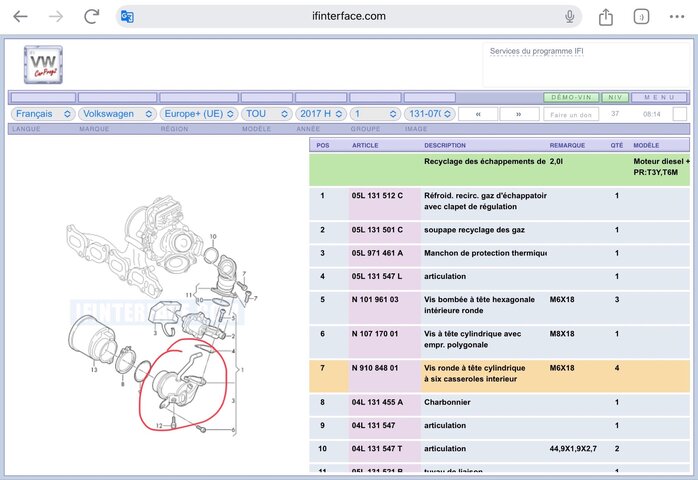
Task: Go to the next image with »
Action: point(519,114)
